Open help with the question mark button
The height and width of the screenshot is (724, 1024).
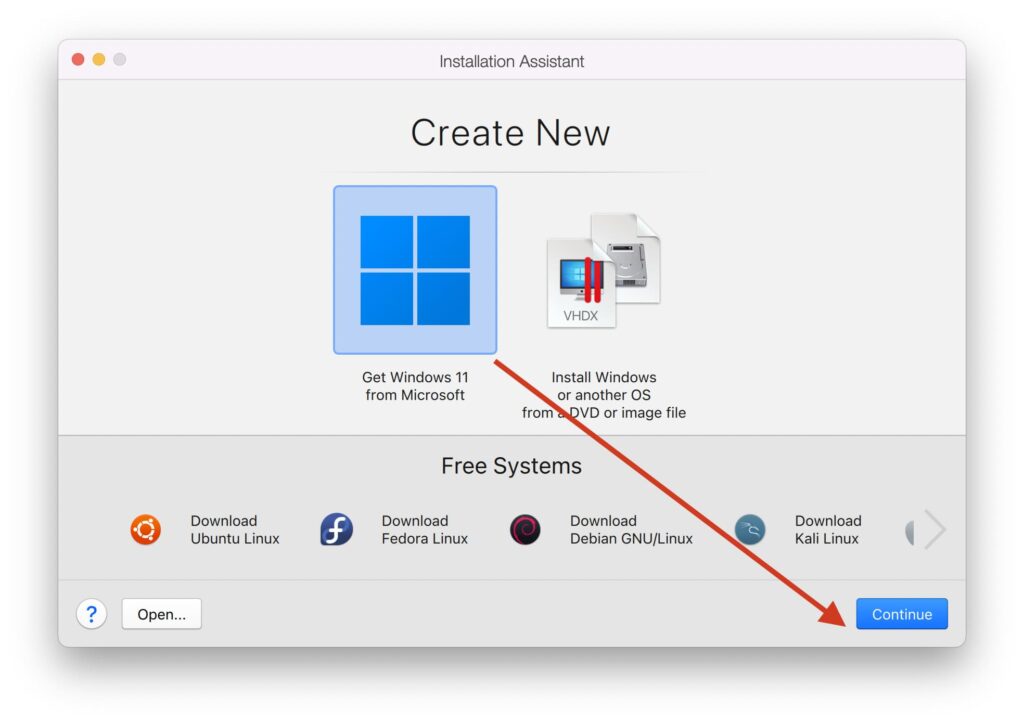pos(91,614)
